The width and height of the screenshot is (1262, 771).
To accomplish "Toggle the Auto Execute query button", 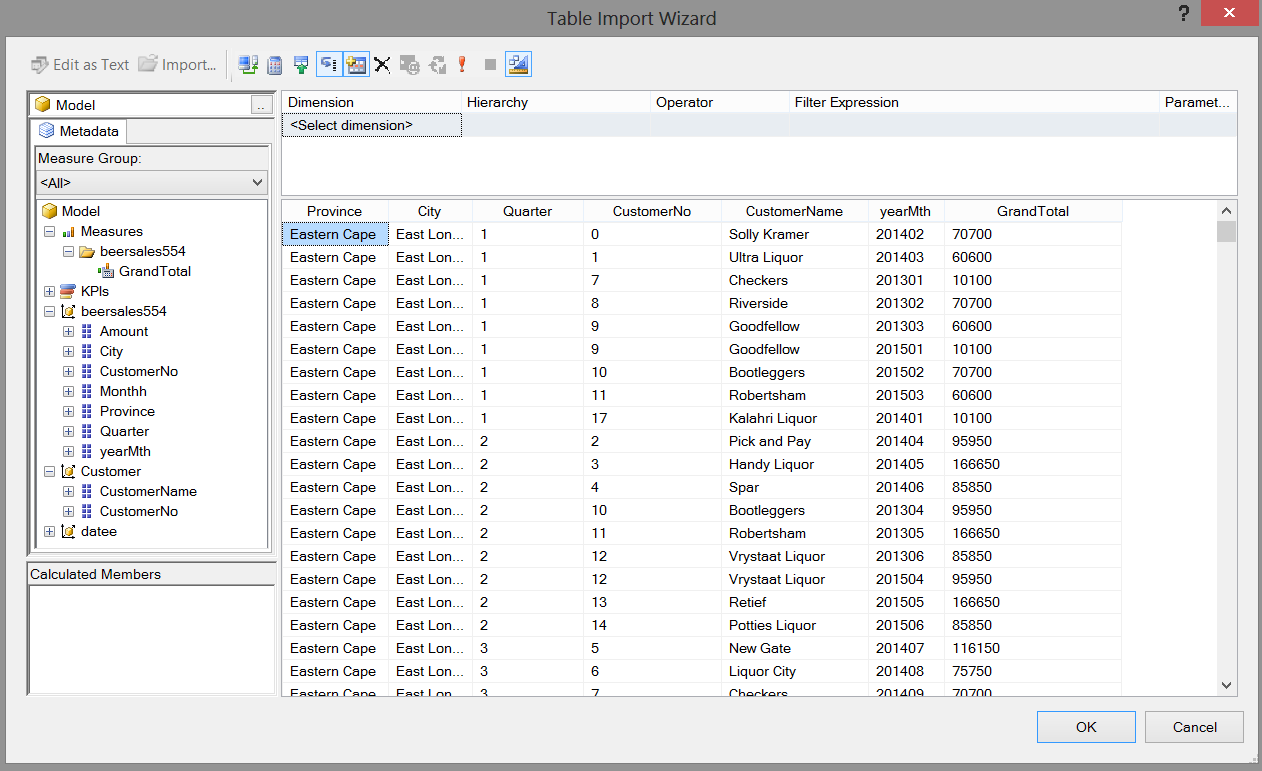I will pyautogui.click(x=329, y=65).
